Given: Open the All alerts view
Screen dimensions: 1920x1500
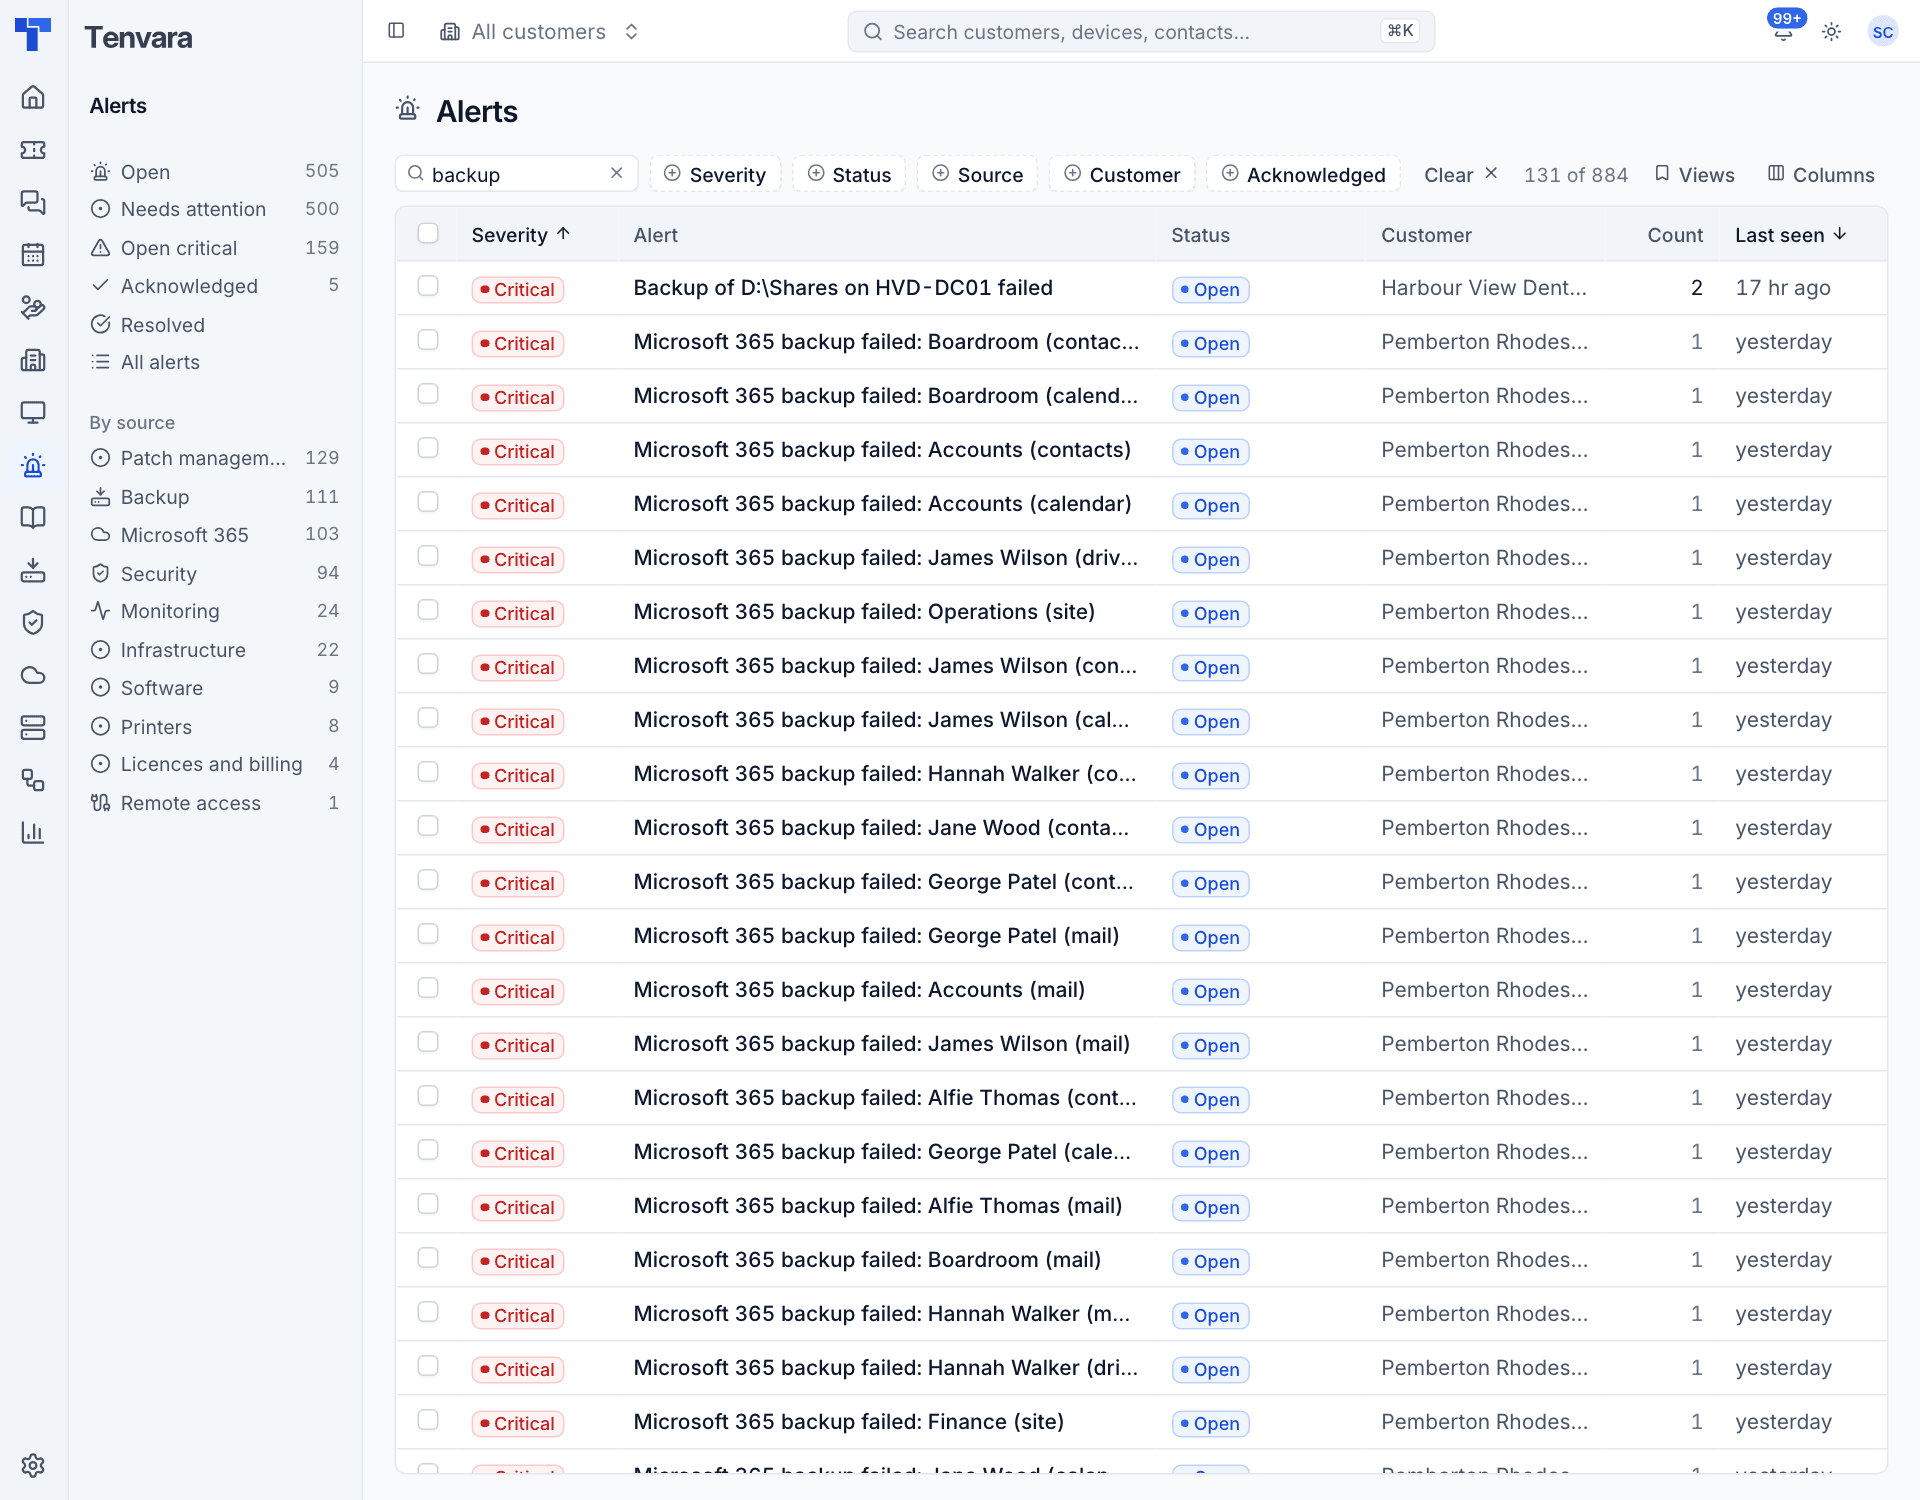Looking at the screenshot, I should coord(214,362).
